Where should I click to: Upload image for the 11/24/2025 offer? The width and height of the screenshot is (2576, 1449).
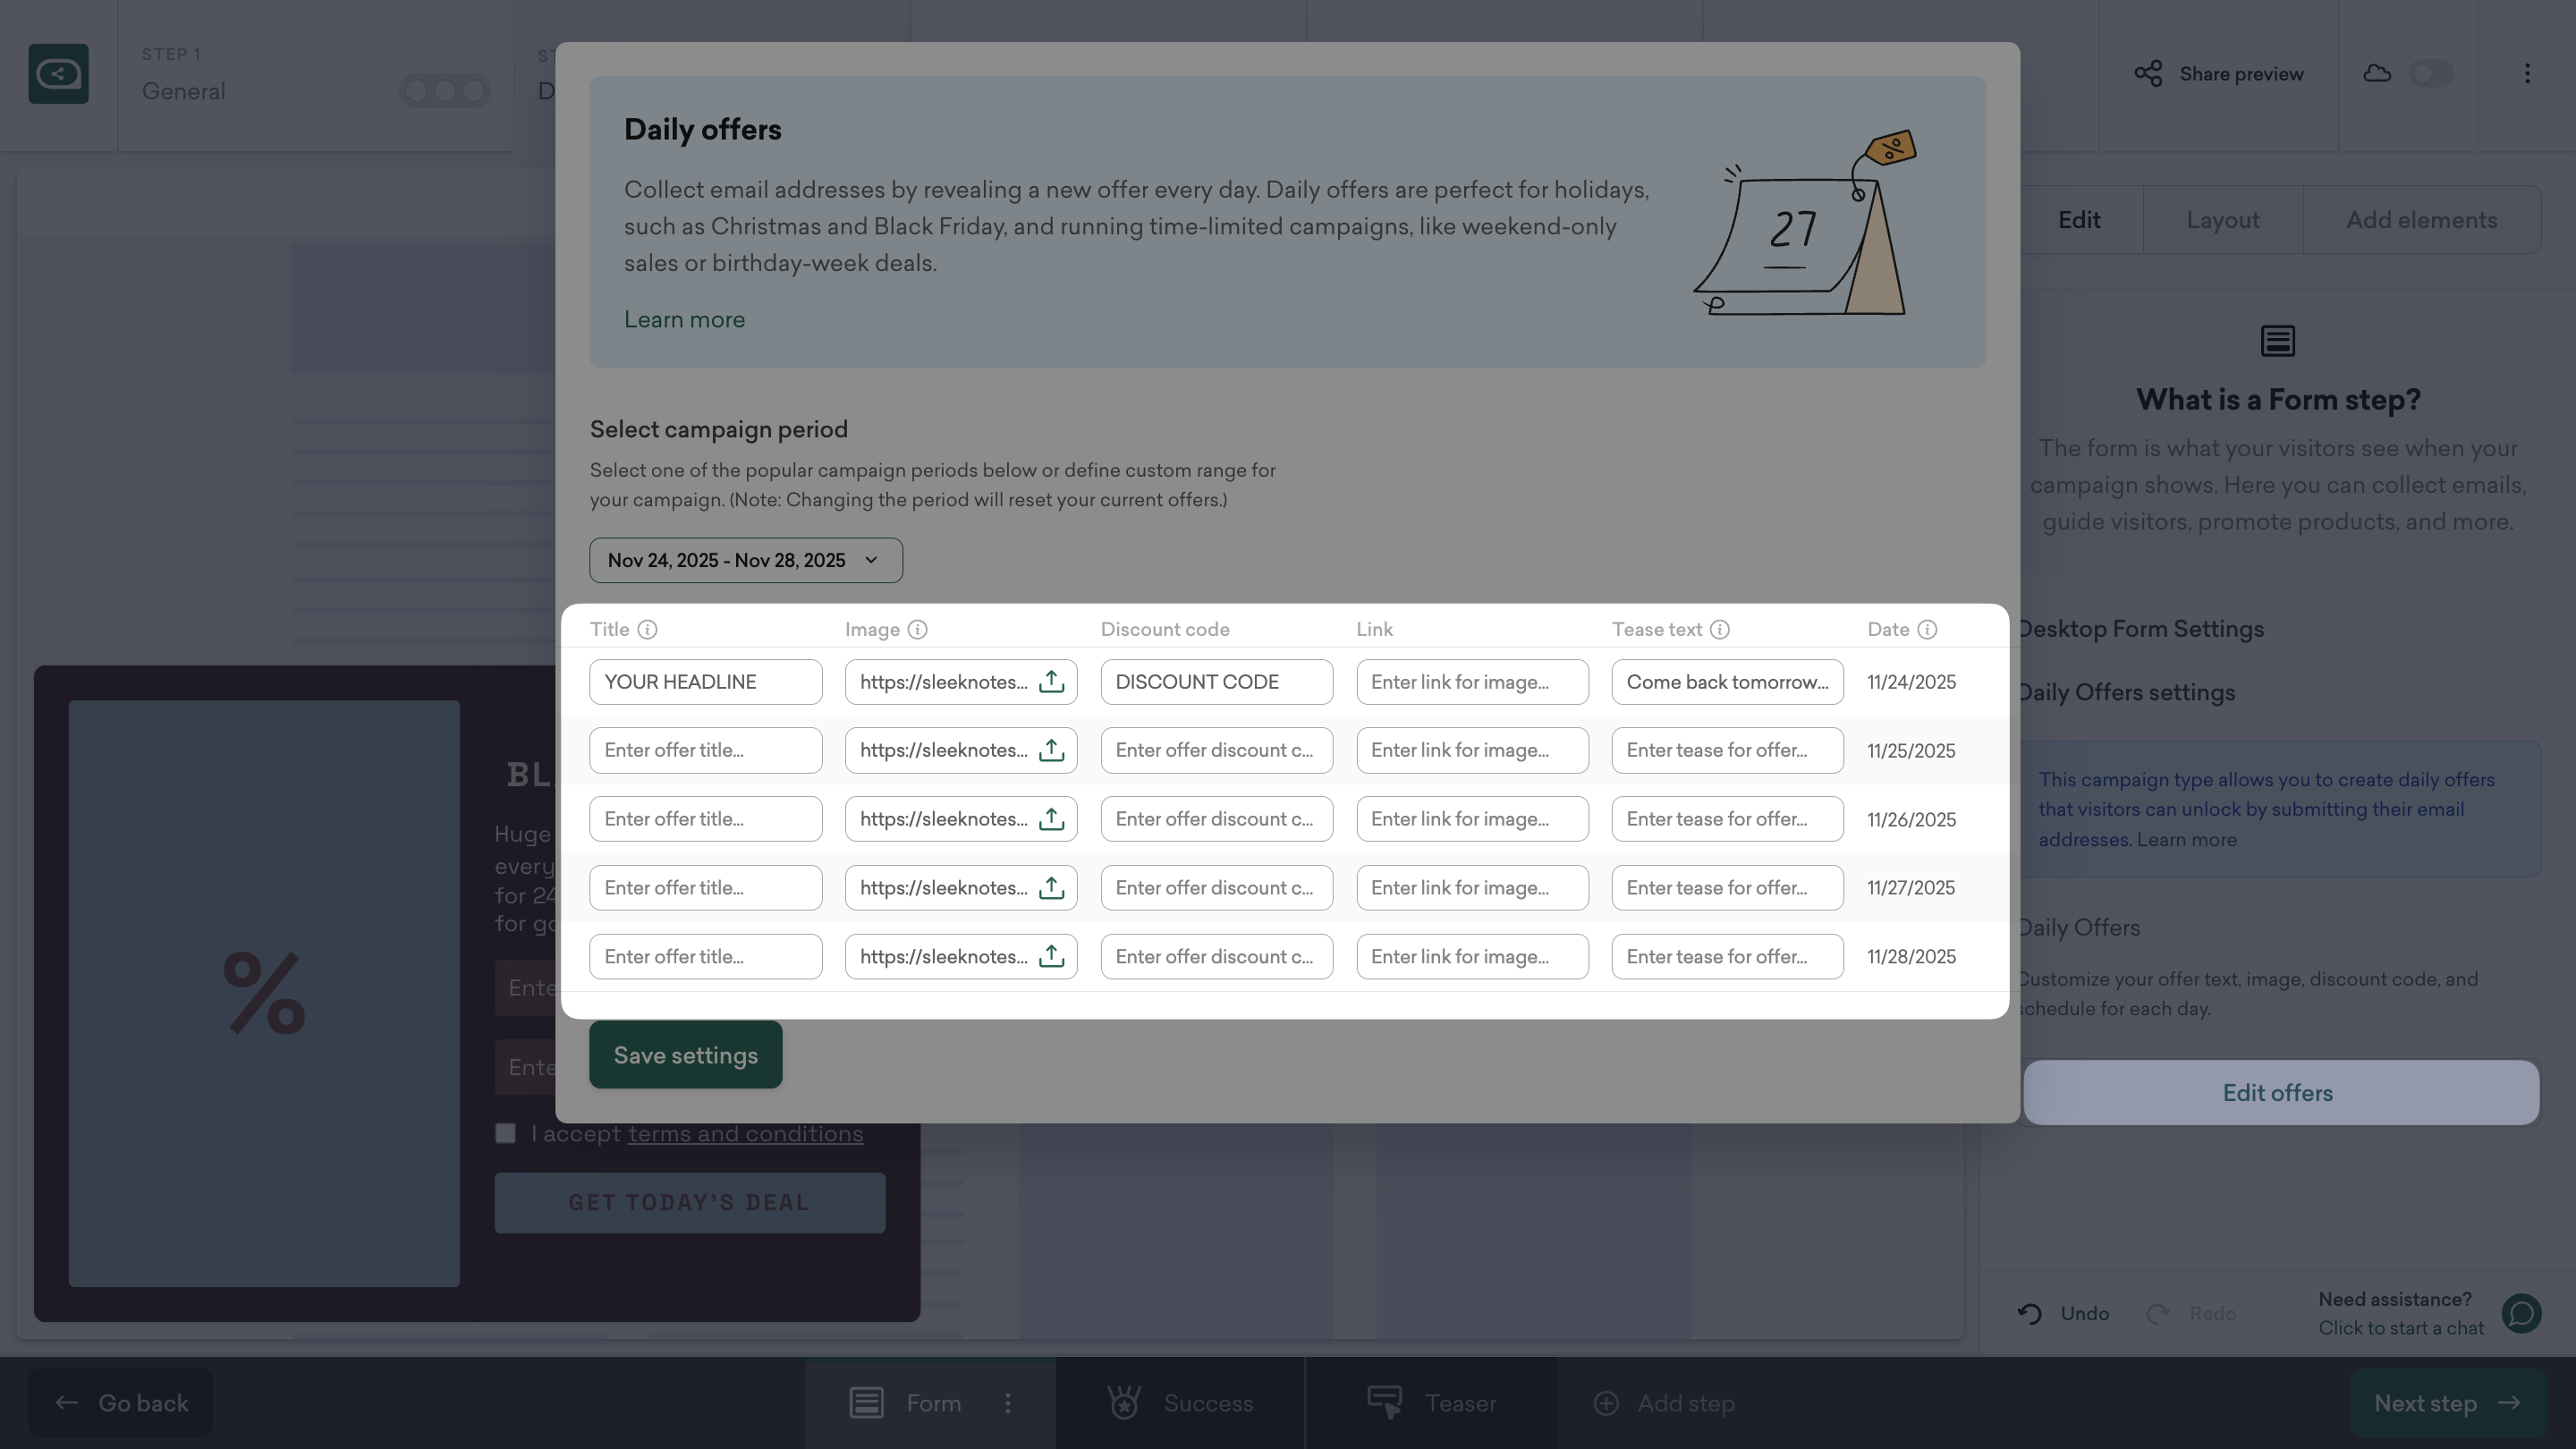click(1051, 682)
